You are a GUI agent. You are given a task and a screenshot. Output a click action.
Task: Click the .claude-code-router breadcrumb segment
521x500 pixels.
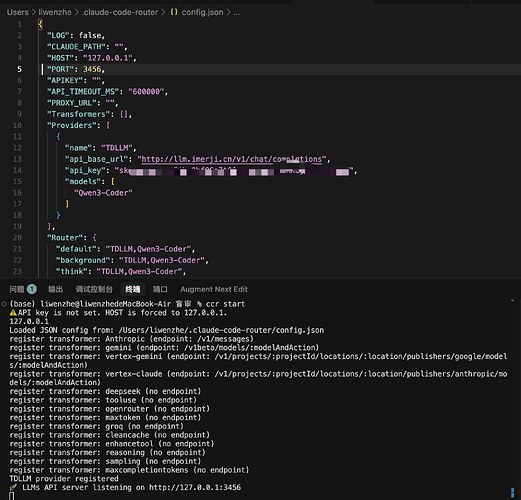120,12
